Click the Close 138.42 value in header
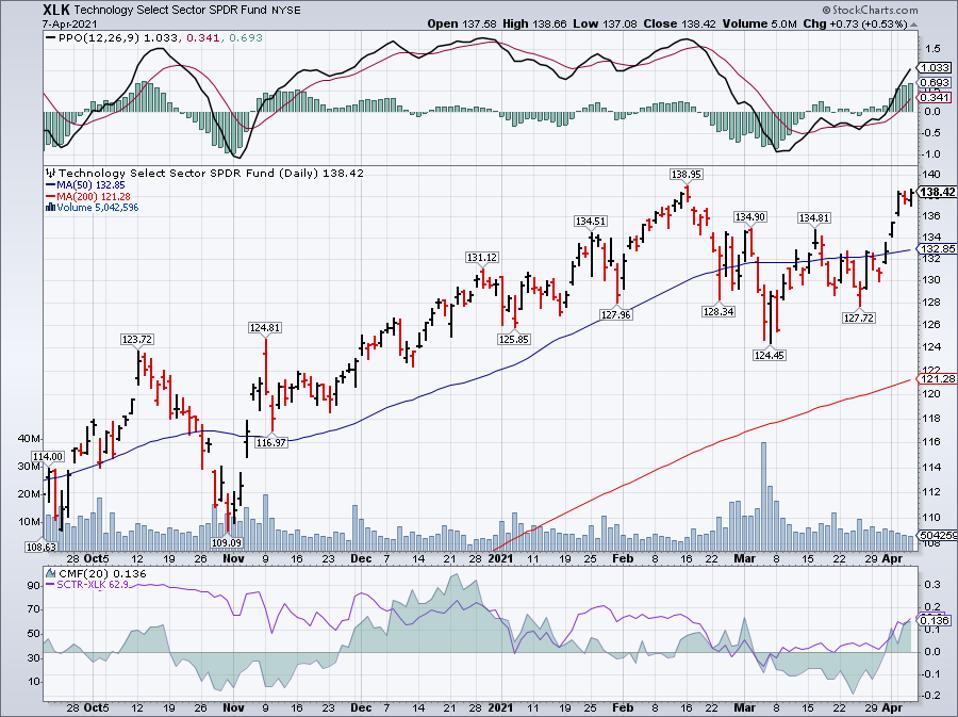The height and width of the screenshot is (717, 958). 680,24
